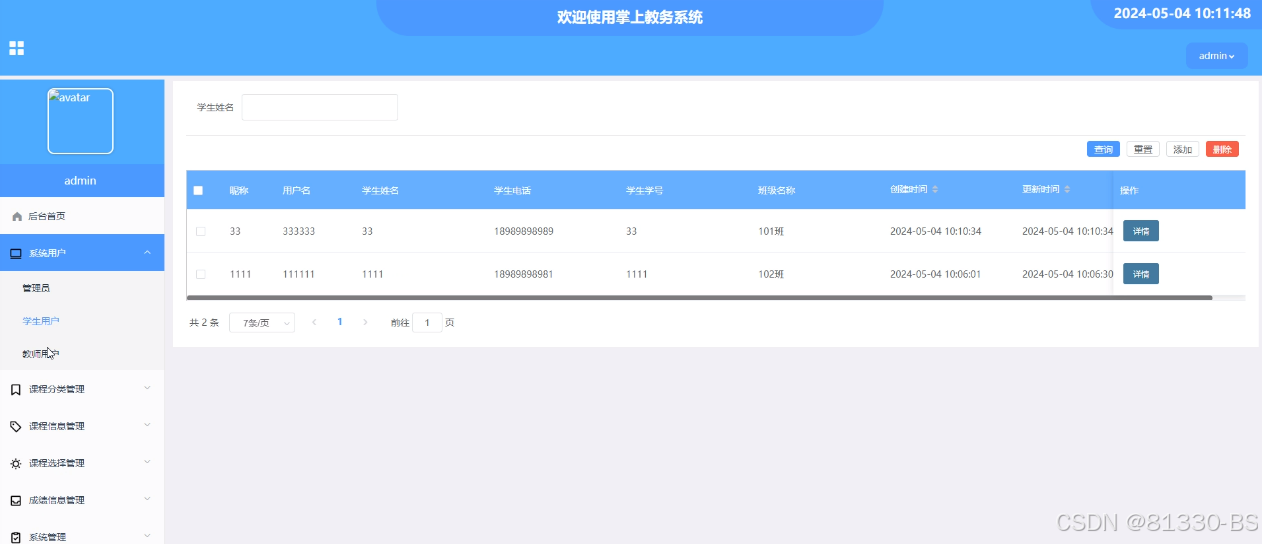Select 教师用户 submenu item
1262x544 pixels.
(41, 354)
